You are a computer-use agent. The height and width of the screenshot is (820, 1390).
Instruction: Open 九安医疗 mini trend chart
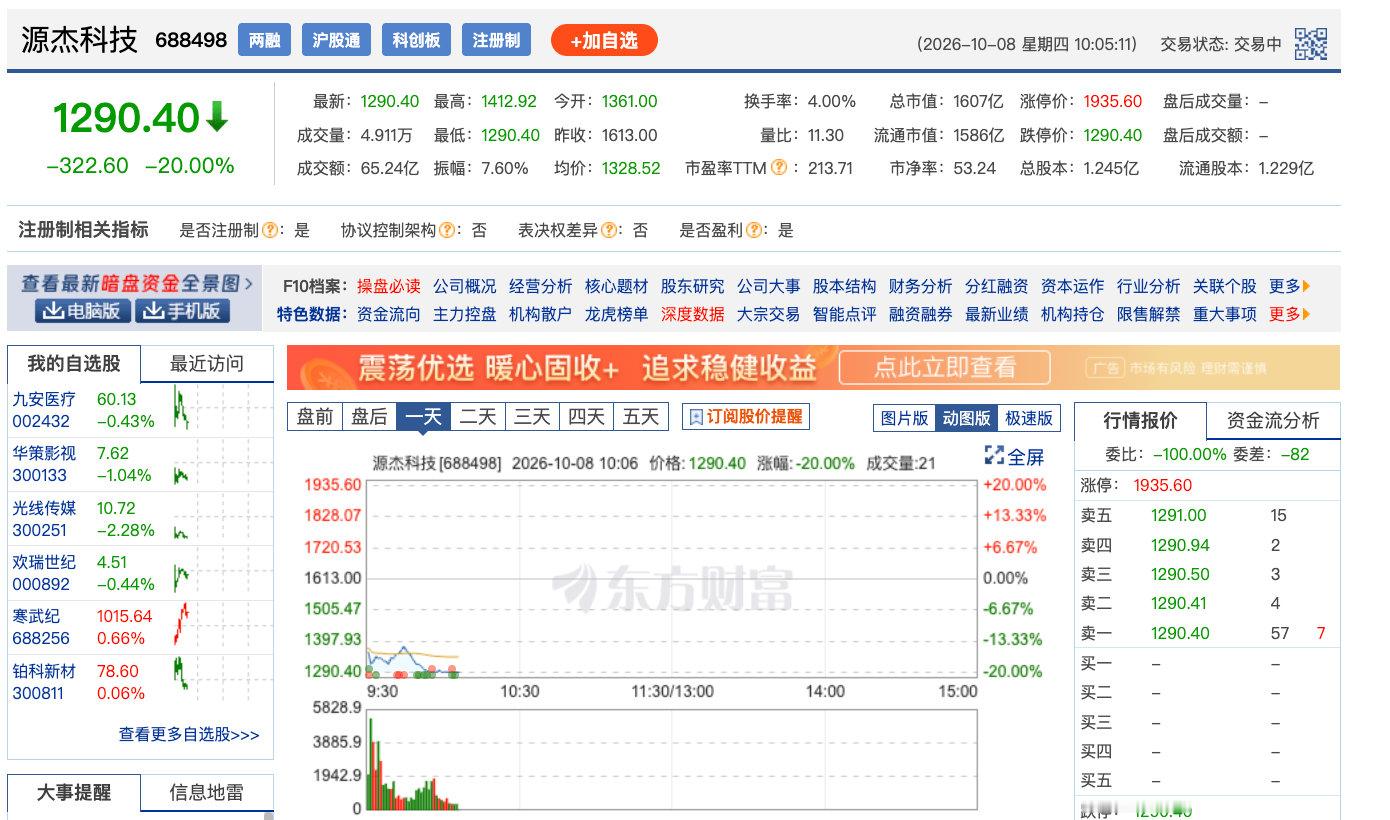[x=181, y=408]
